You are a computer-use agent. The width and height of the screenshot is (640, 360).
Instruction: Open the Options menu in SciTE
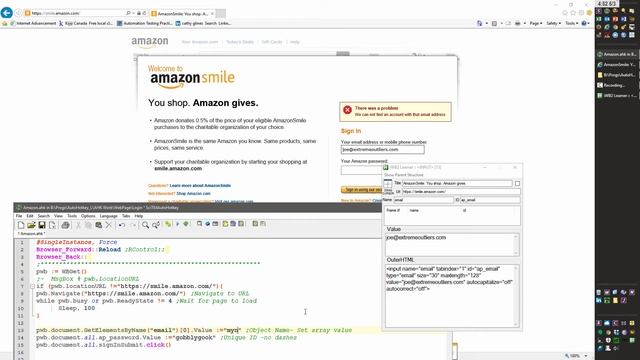coord(88,216)
